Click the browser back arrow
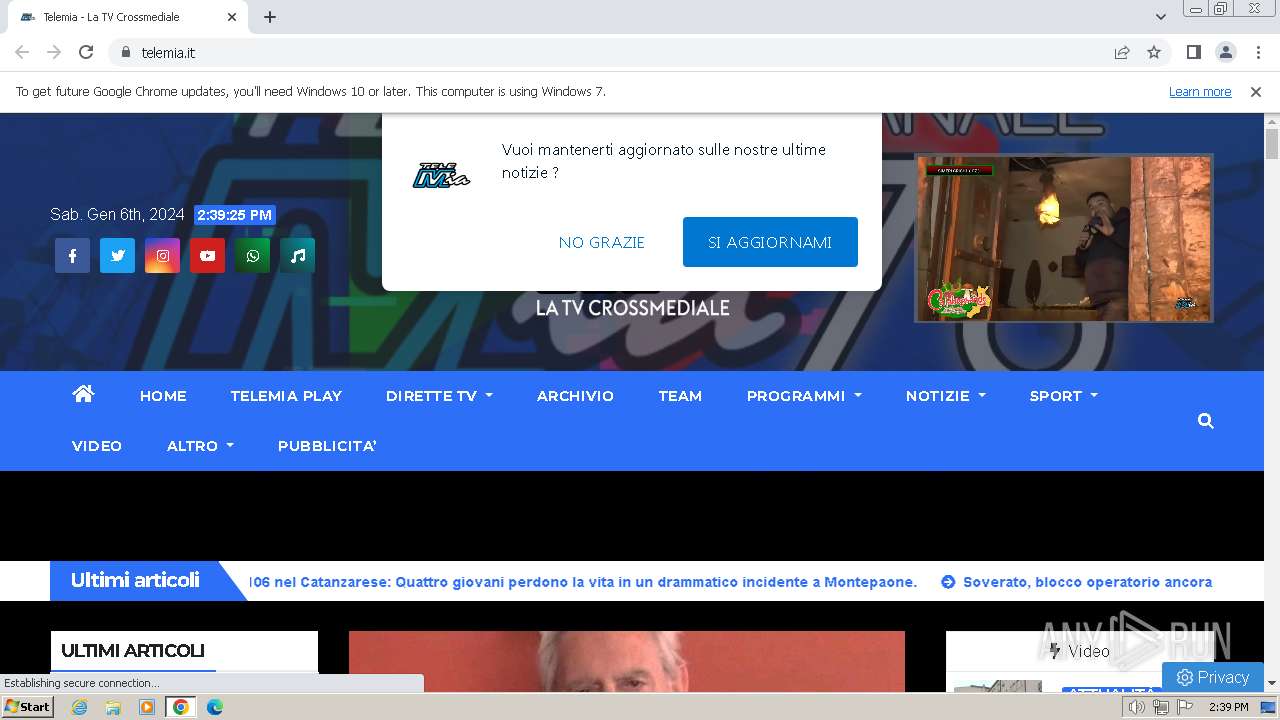Image resolution: width=1280 pixels, height=720 pixels. [x=22, y=52]
